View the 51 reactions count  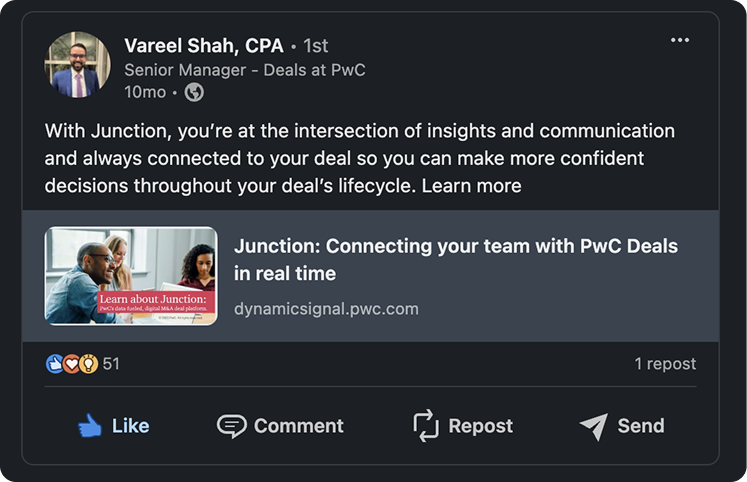tap(111, 364)
